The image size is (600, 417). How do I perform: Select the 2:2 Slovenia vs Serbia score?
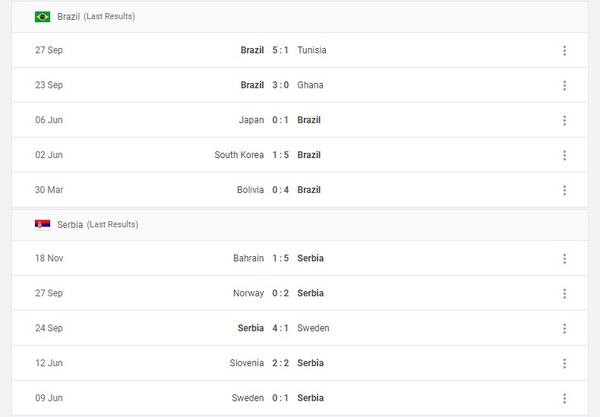point(281,363)
